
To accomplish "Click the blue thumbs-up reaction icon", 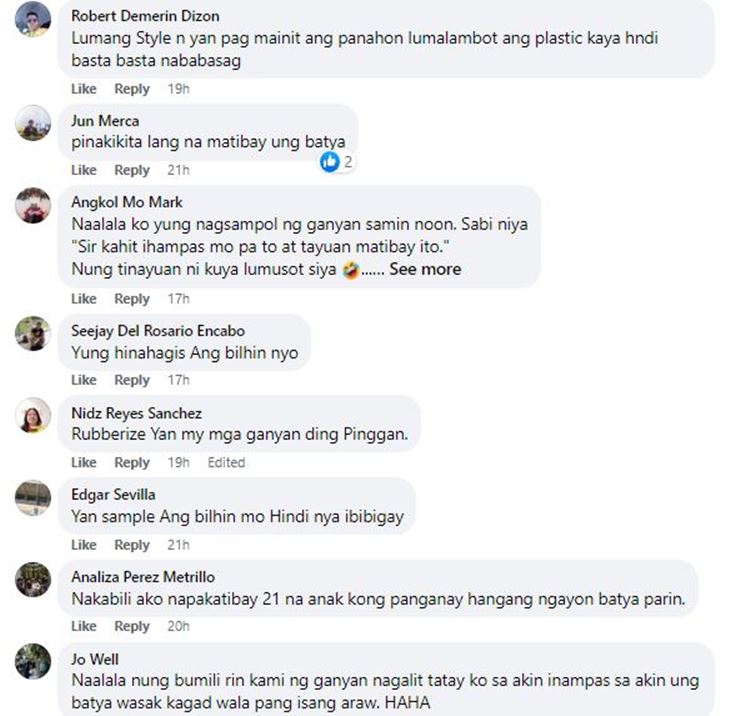I will pos(330,162).
